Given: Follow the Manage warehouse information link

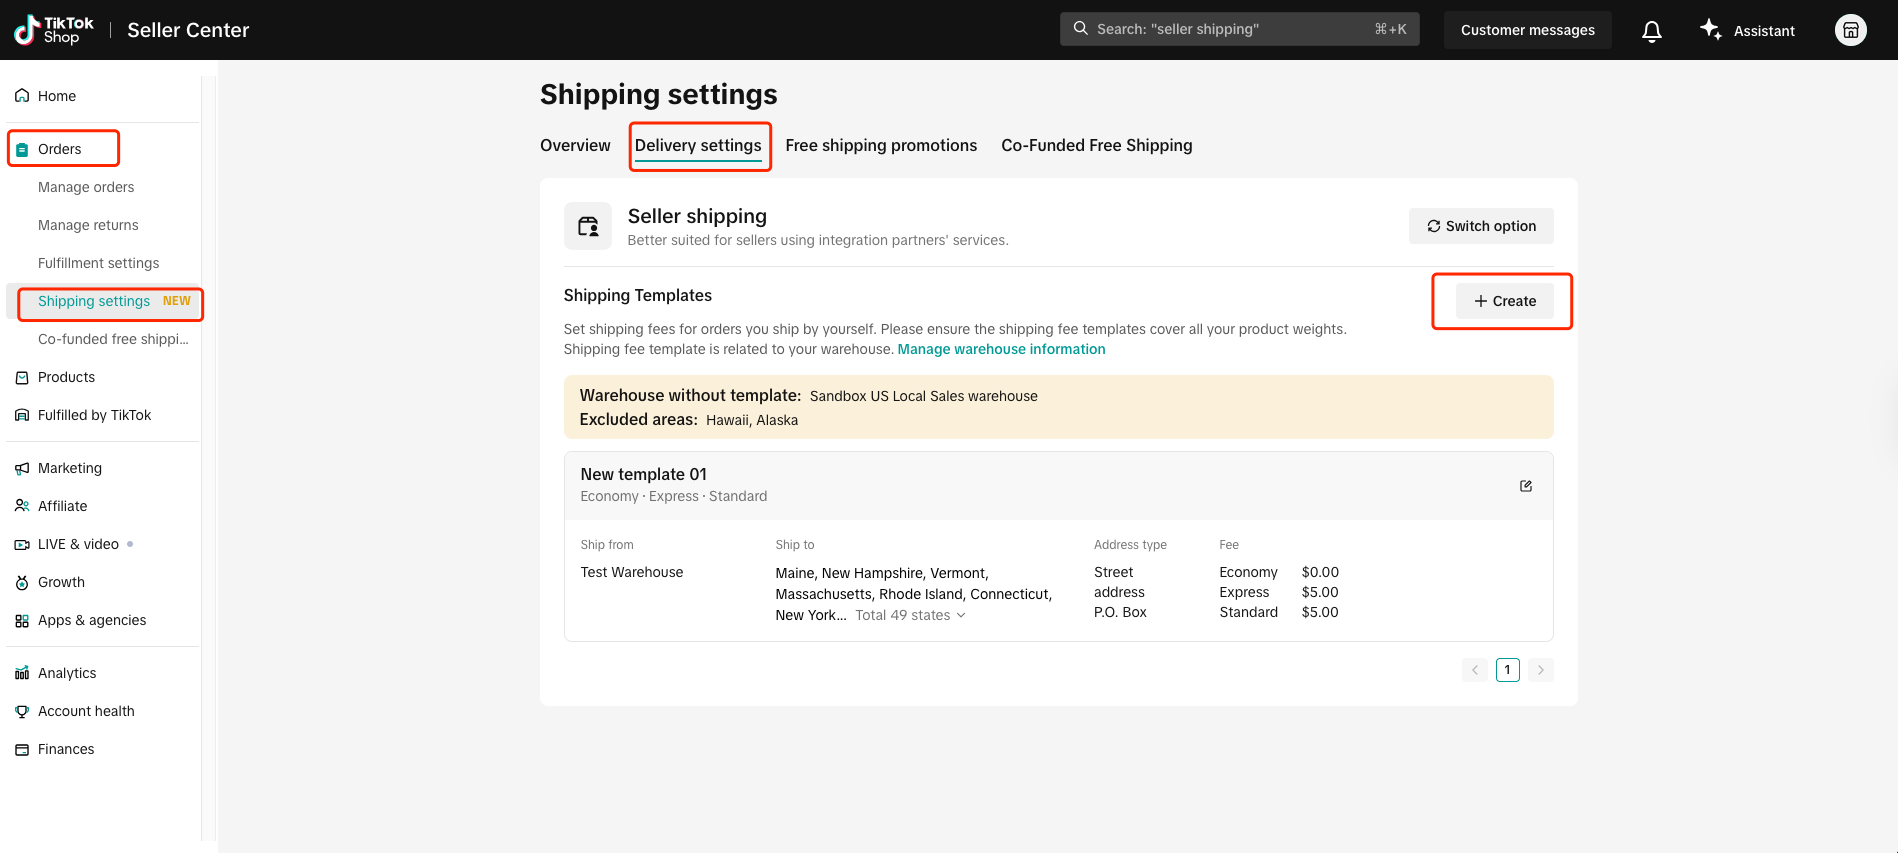Looking at the screenshot, I should (x=1001, y=349).
